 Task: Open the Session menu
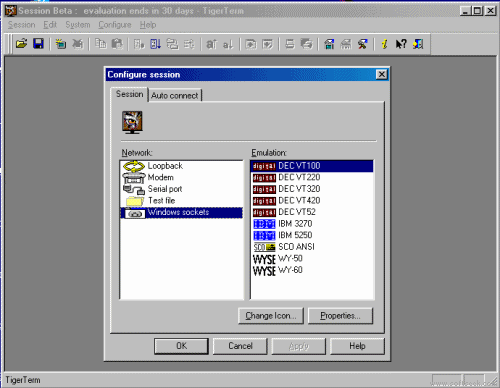click(x=21, y=25)
